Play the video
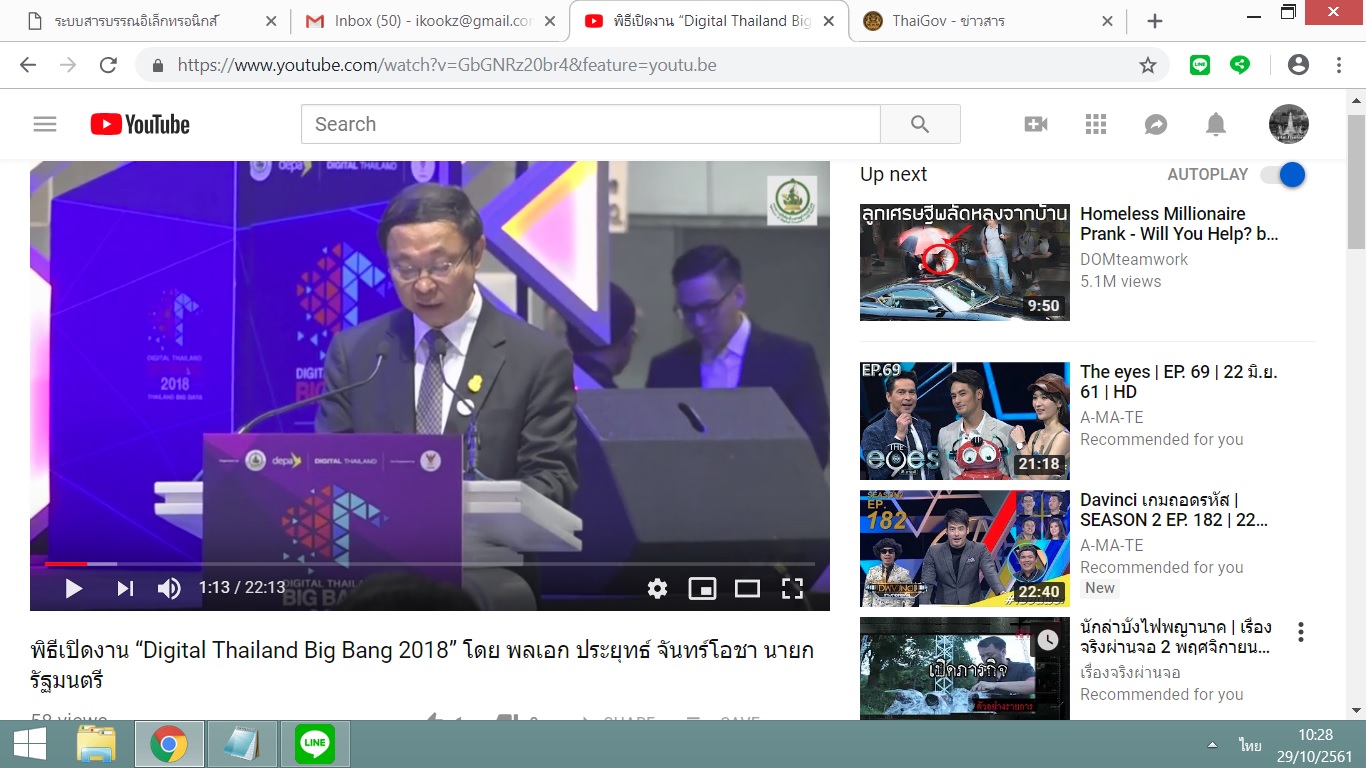Image resolution: width=1366 pixels, height=768 pixels. (73, 588)
